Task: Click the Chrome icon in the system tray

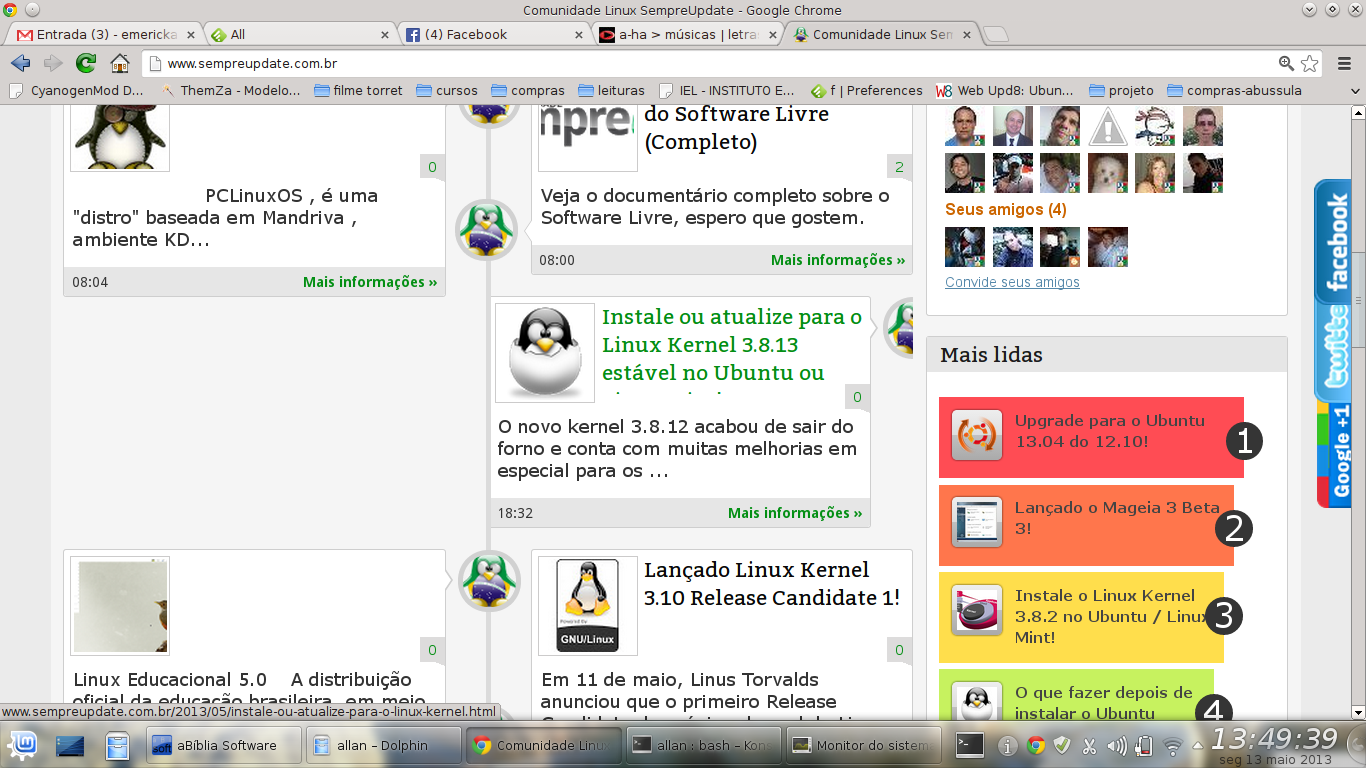Action: pos(1036,746)
